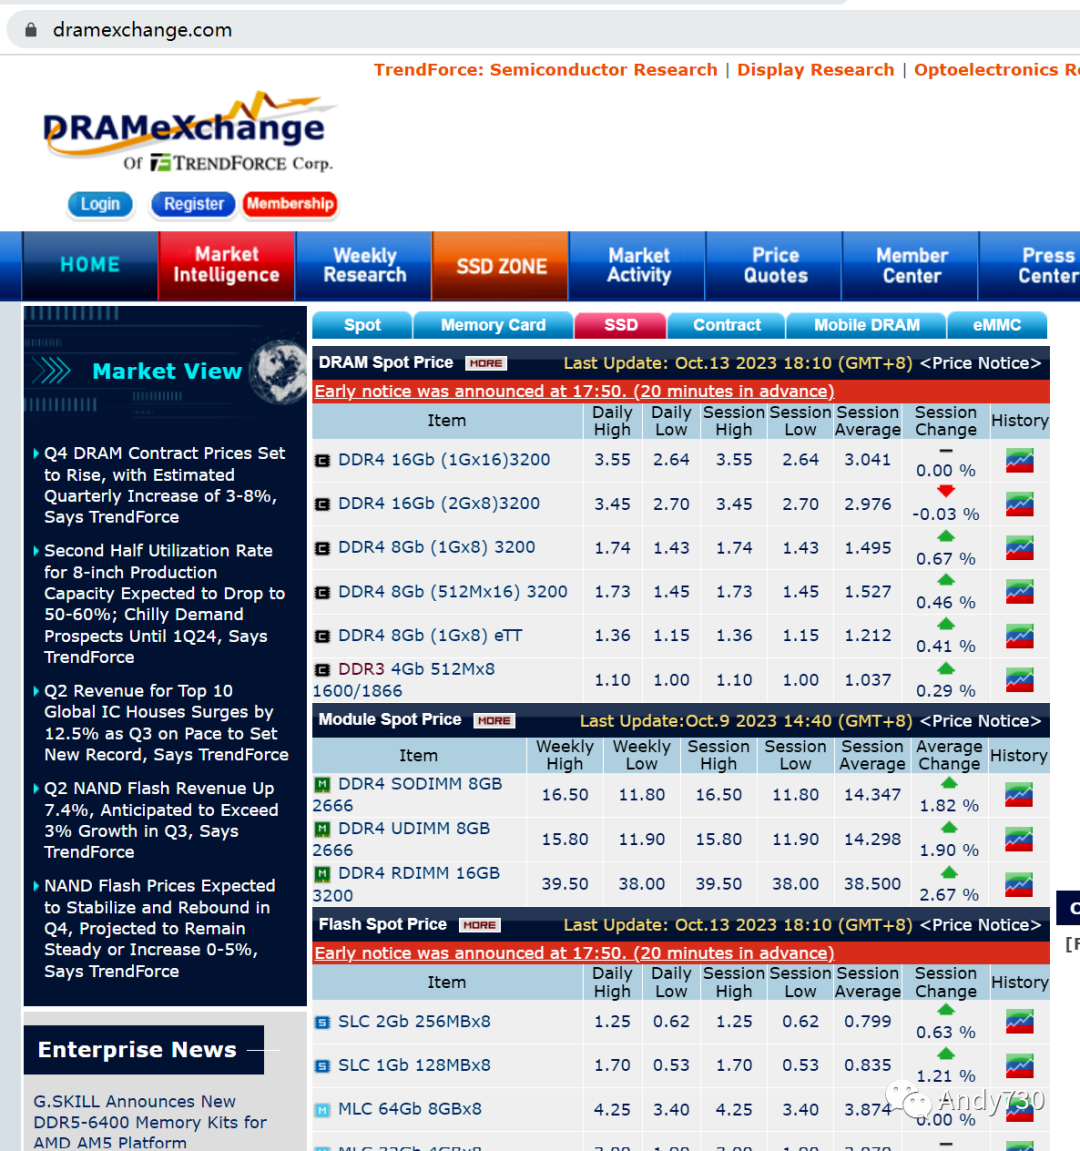Read Q2 Revenue for Top 10 IC Houses article

(x=166, y=722)
